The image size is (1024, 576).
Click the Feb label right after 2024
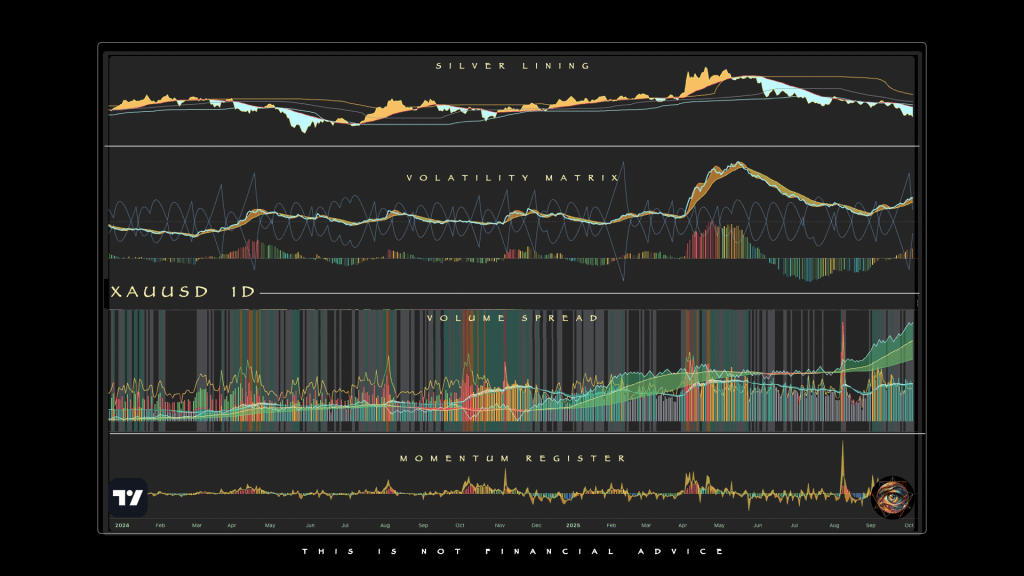pyautogui.click(x=160, y=525)
